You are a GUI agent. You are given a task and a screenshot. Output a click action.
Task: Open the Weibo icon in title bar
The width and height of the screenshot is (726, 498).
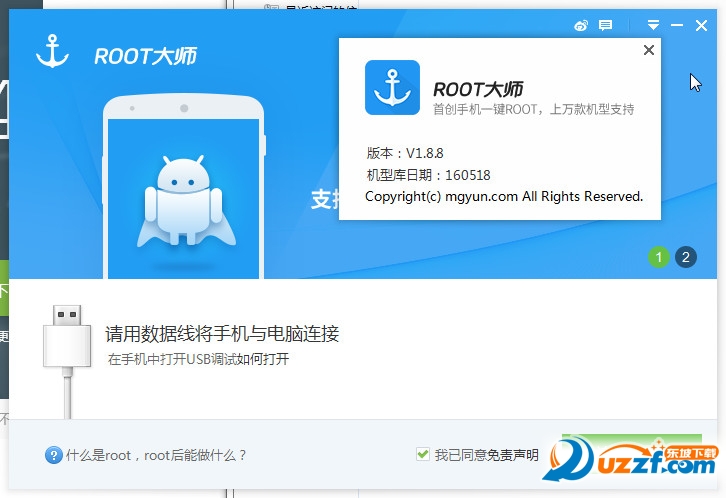pyautogui.click(x=581, y=25)
